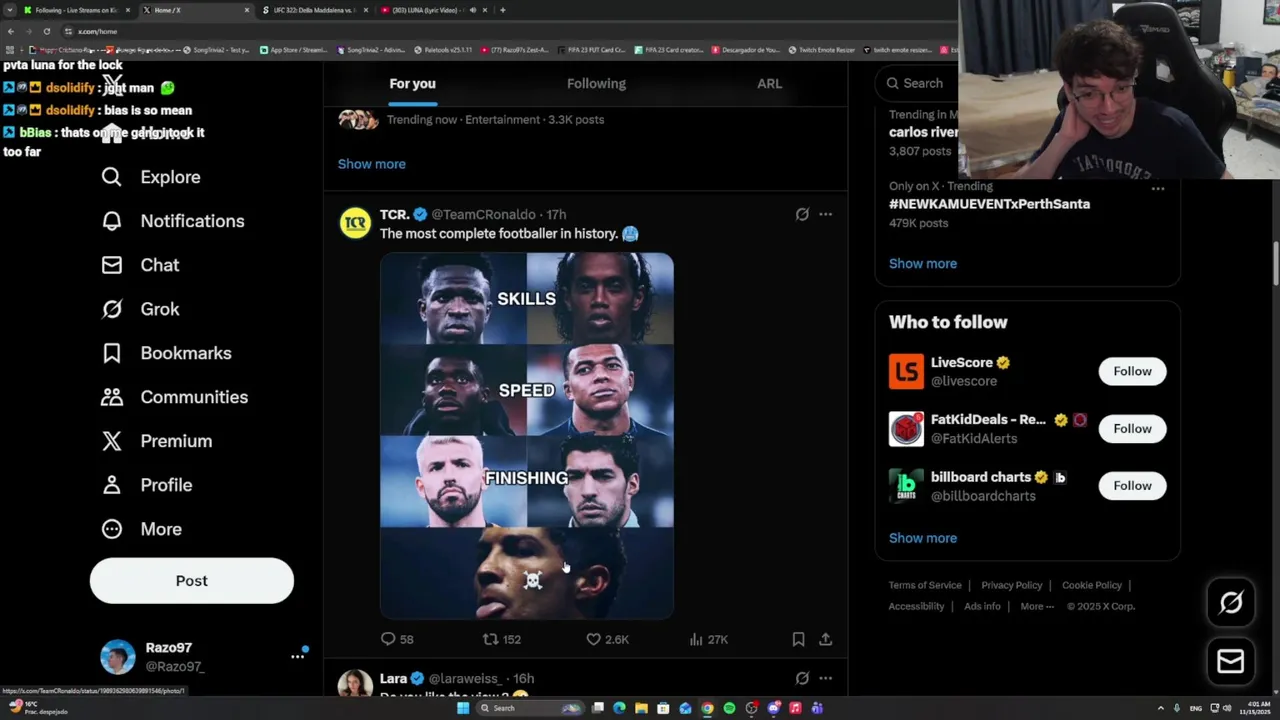This screenshot has height=720, width=1280.
Task: Open Cookie Policy link
Action: point(1092,585)
